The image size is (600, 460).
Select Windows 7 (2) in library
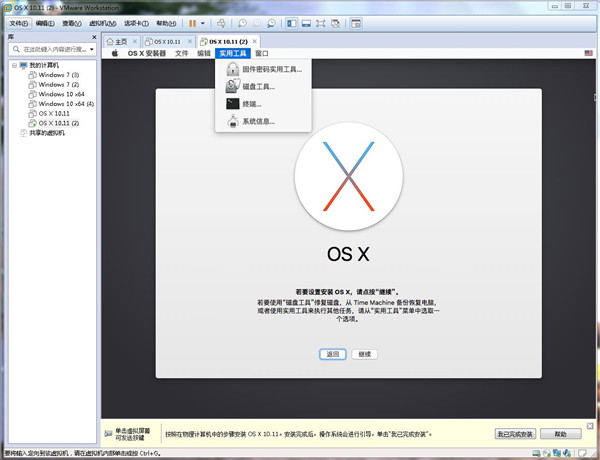(54, 85)
